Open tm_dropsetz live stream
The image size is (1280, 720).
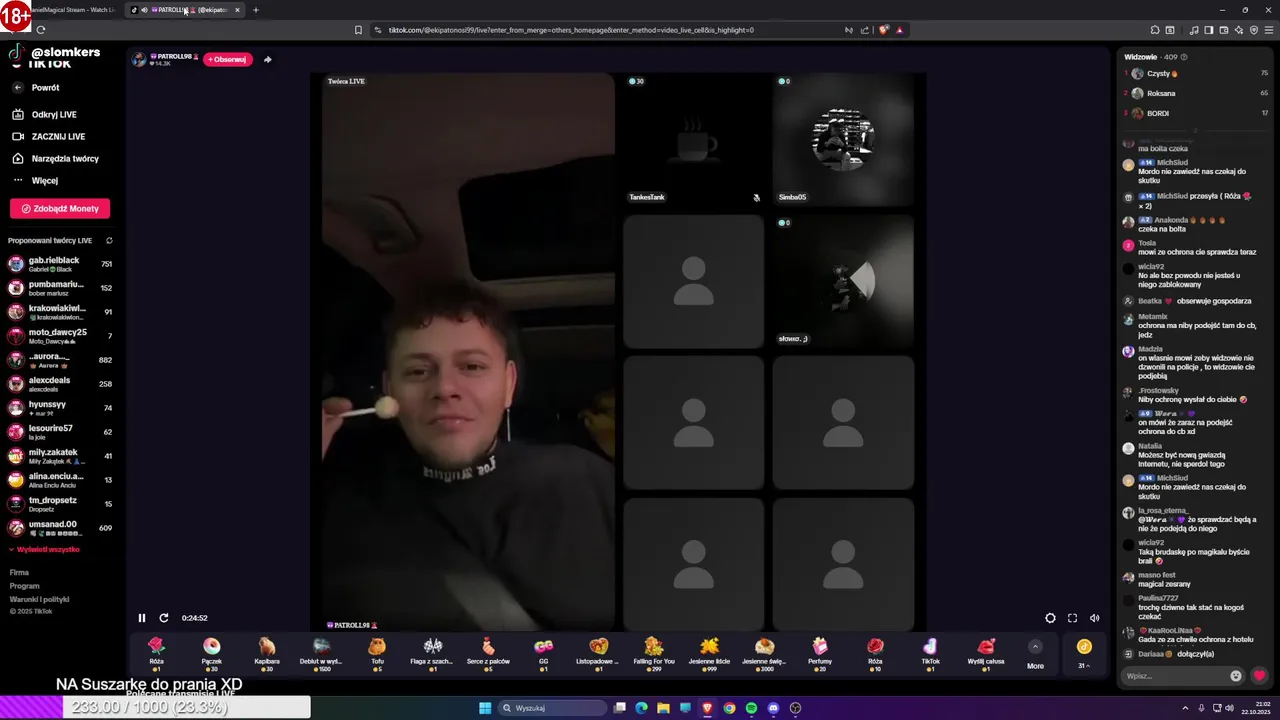click(60, 503)
